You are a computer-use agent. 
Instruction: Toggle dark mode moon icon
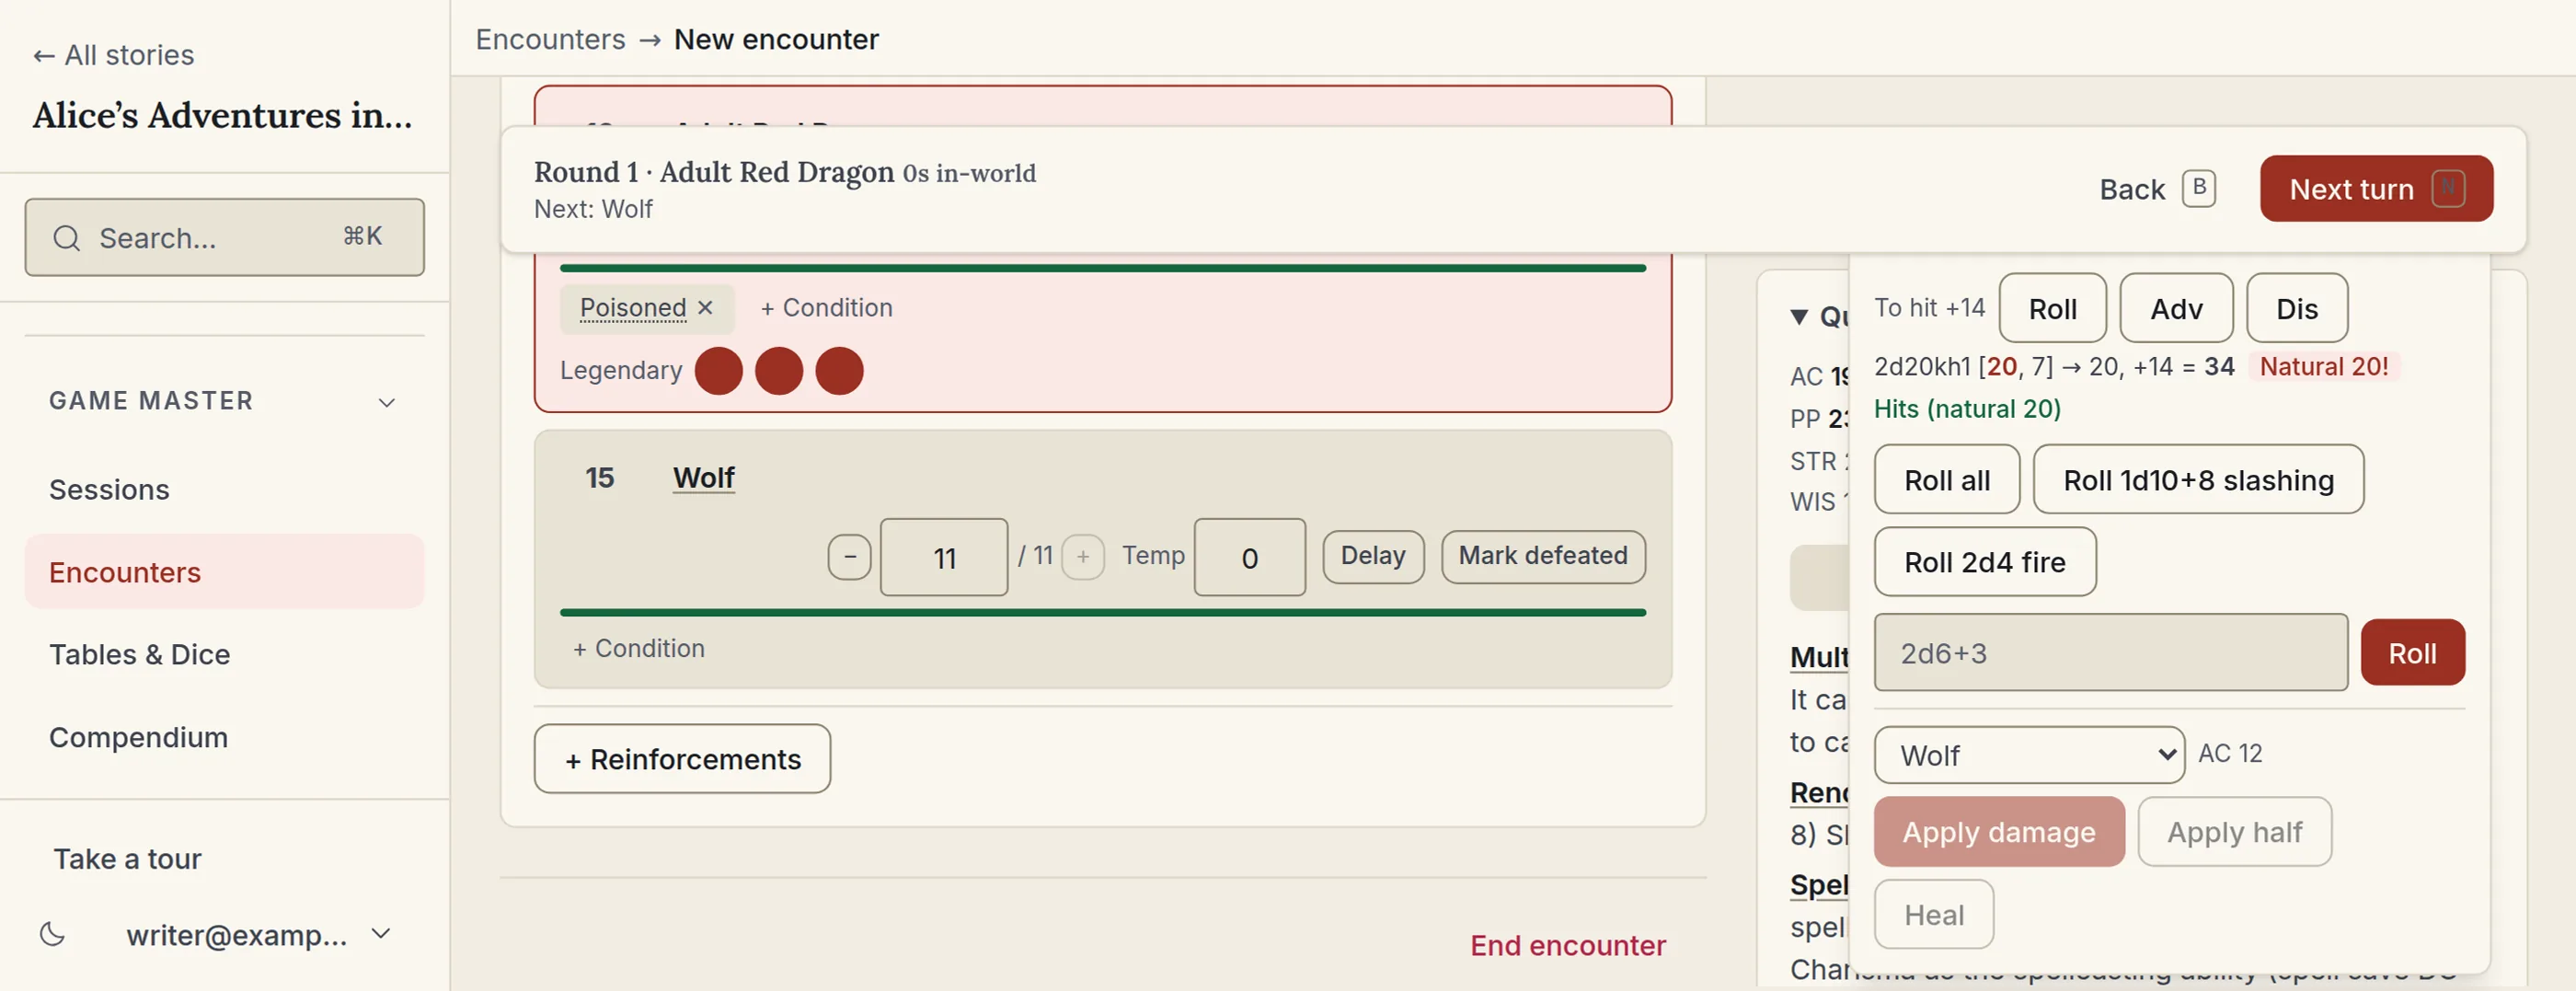tap(52, 934)
